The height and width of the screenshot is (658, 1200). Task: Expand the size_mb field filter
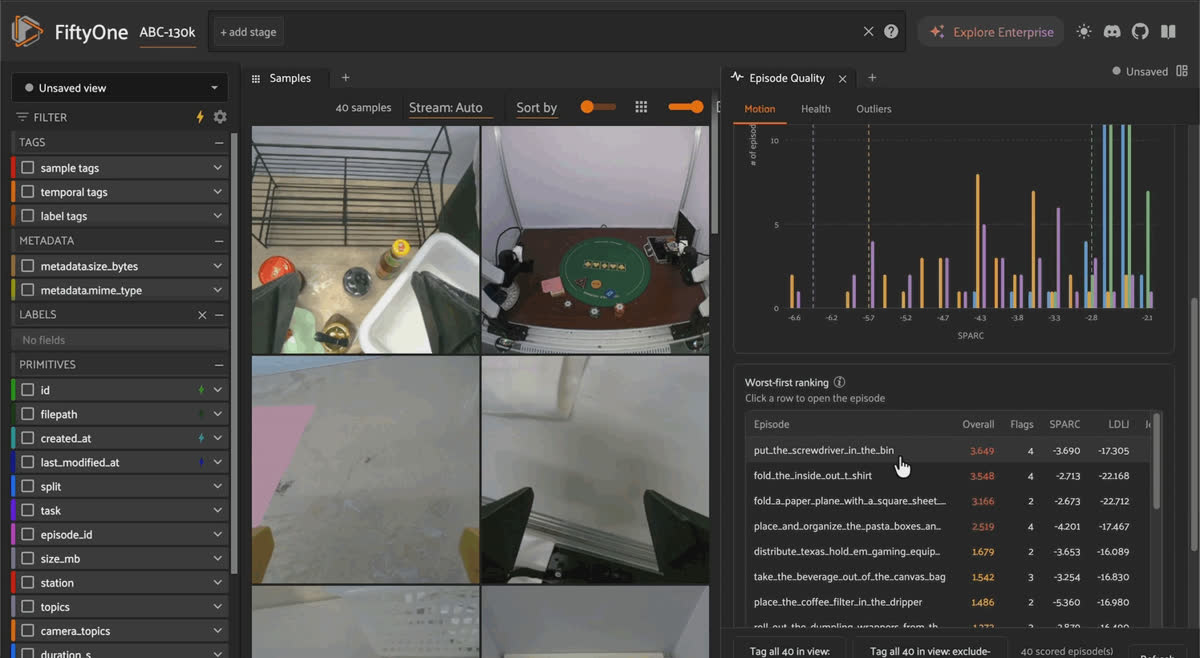point(217,558)
